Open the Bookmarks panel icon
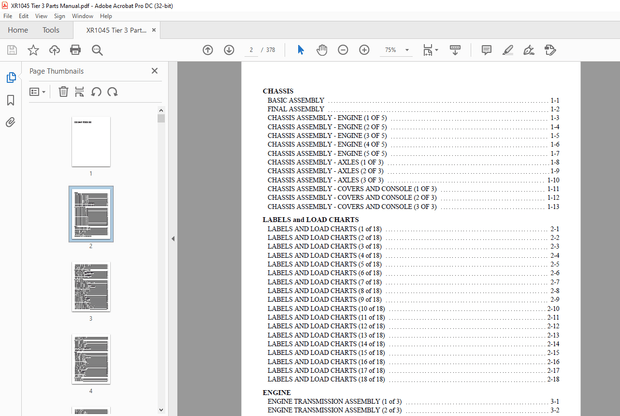The height and width of the screenshot is (416, 620). pyautogui.click(x=11, y=100)
